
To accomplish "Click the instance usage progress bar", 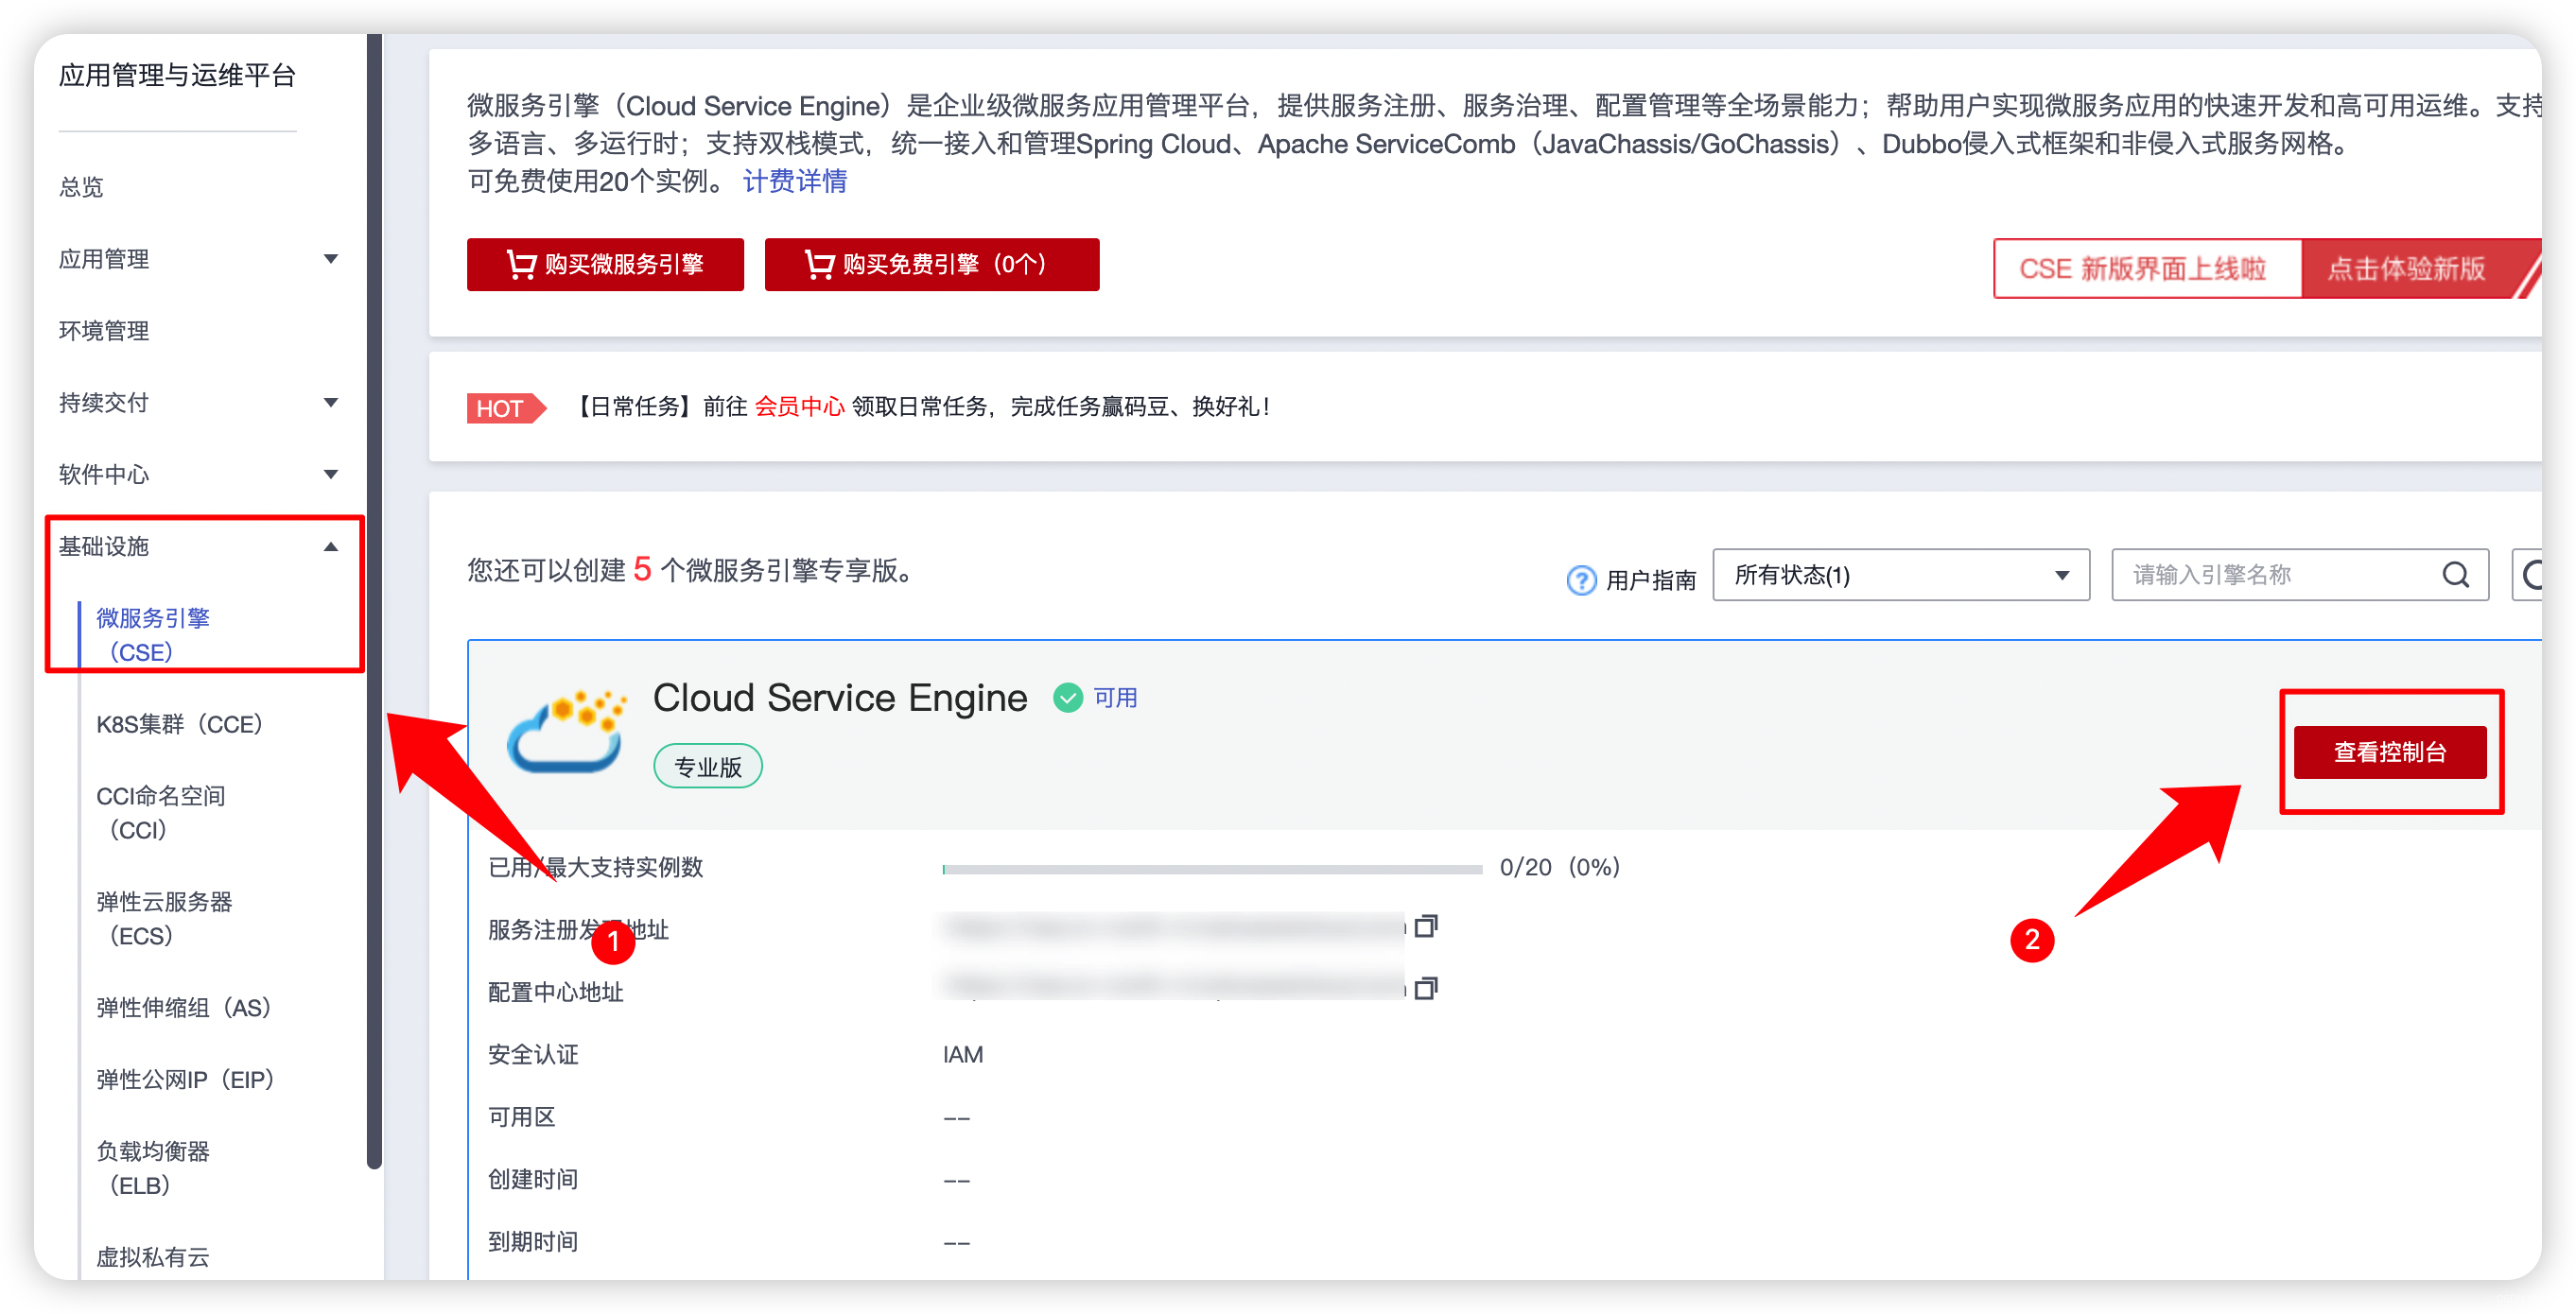I will pyautogui.click(x=1211, y=868).
